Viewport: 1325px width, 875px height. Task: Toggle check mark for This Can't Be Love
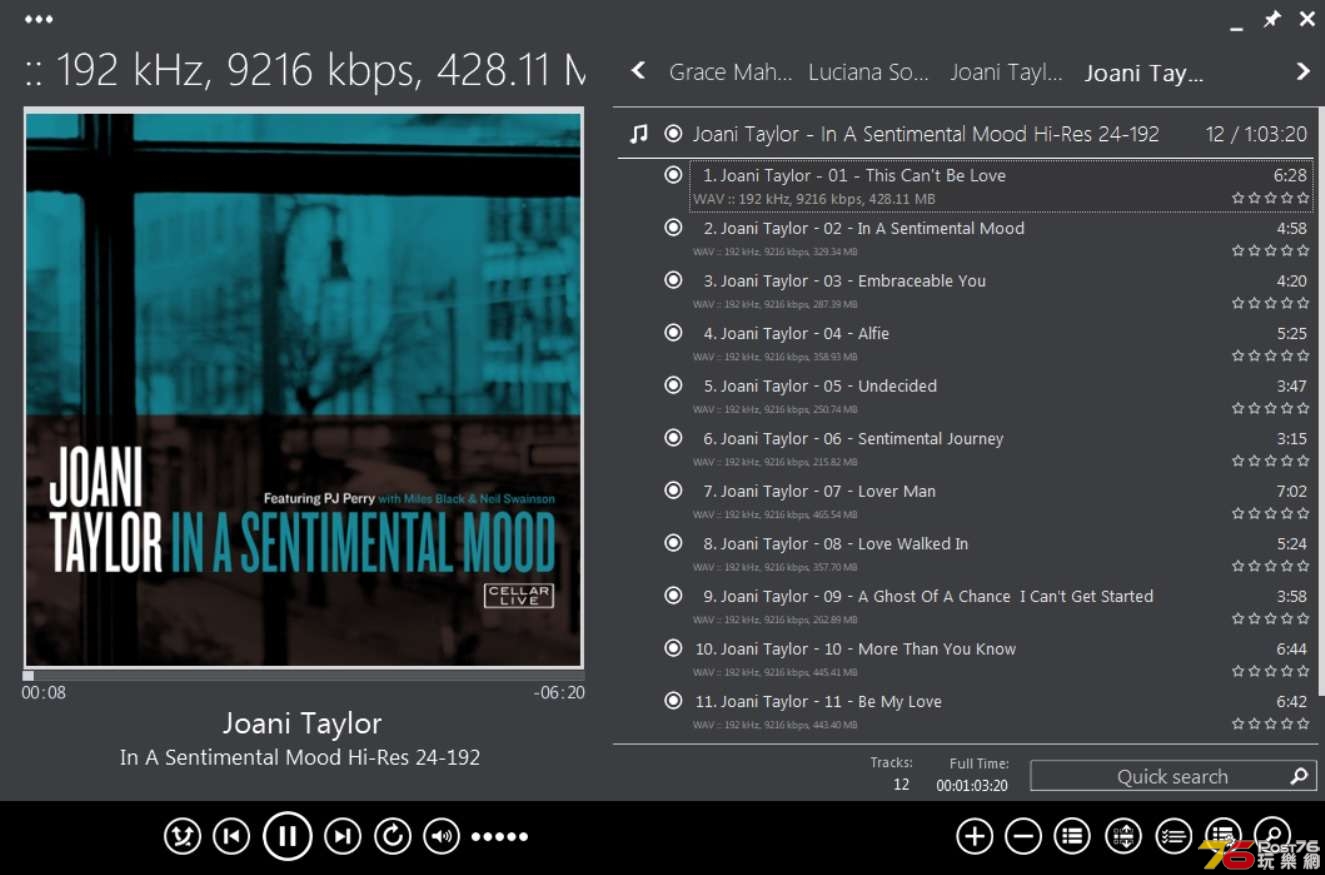674,175
